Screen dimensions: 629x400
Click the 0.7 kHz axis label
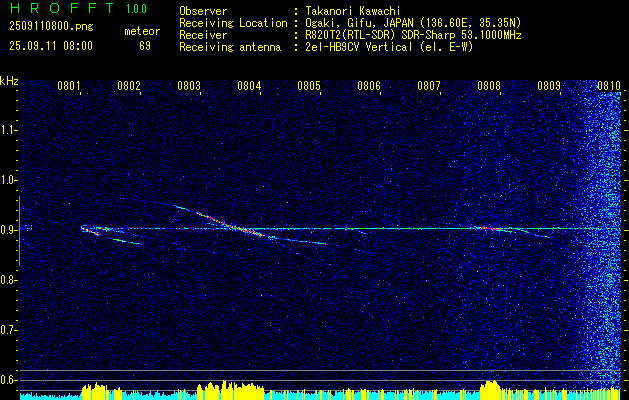[x=8, y=330]
